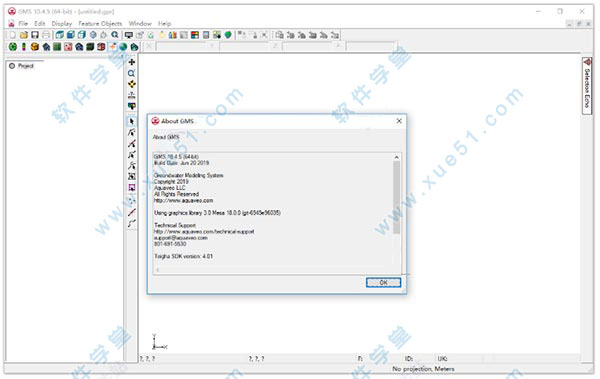Select the arrow Select Objects tool
Viewport: 600px width, 379px height.
(x=132, y=122)
